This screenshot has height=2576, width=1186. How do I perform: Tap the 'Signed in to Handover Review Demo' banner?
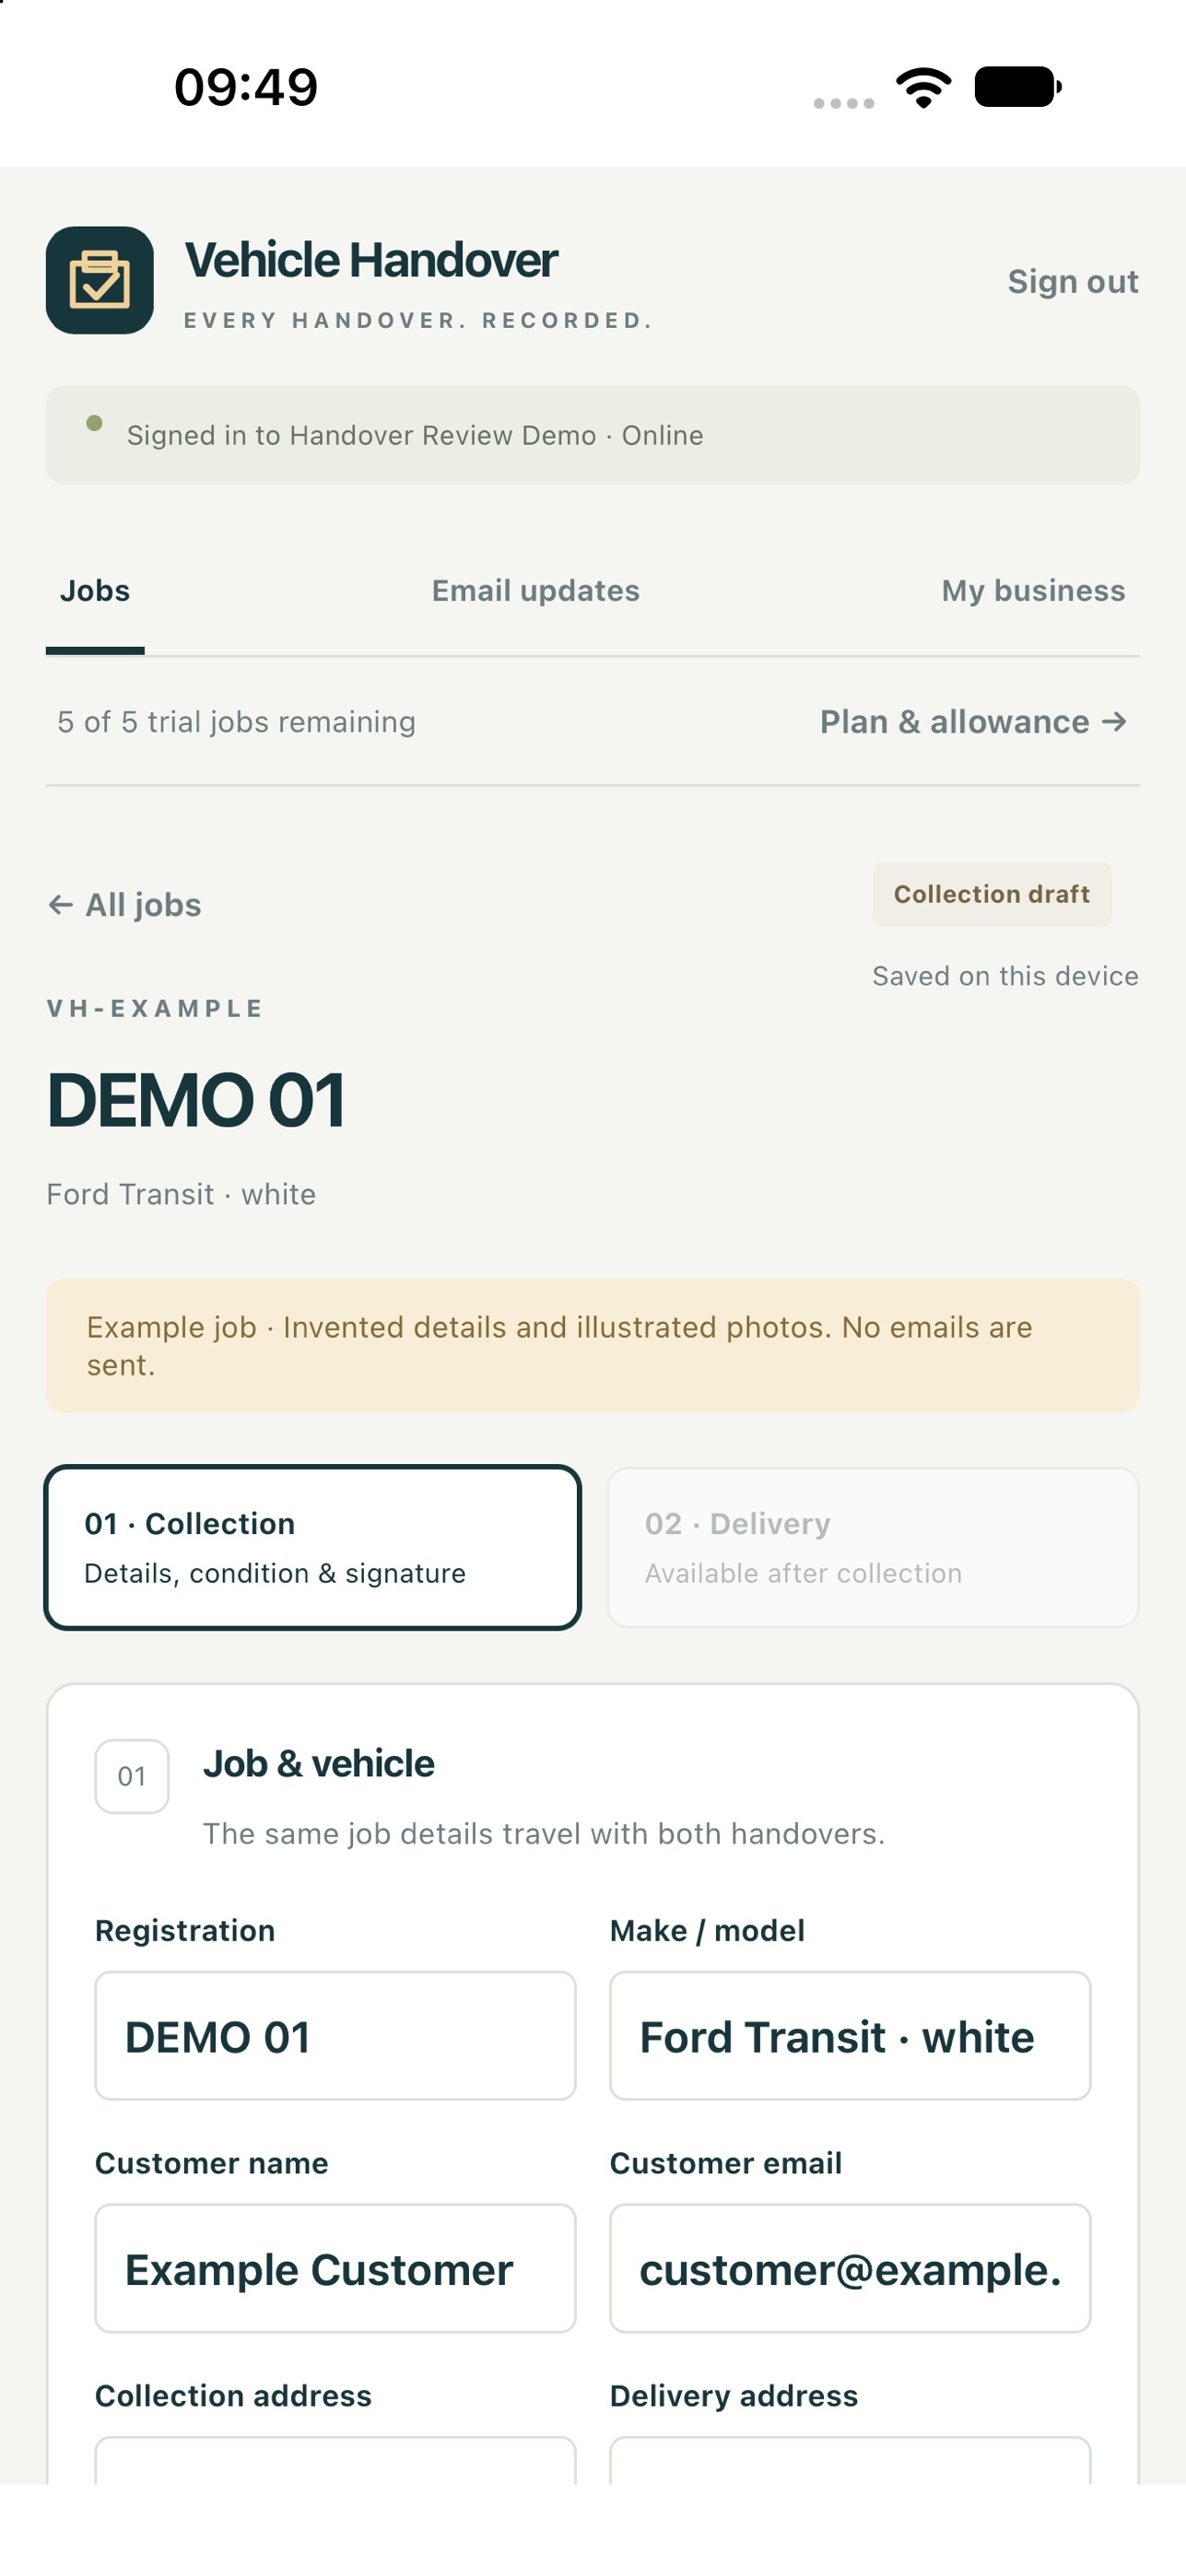[592, 435]
